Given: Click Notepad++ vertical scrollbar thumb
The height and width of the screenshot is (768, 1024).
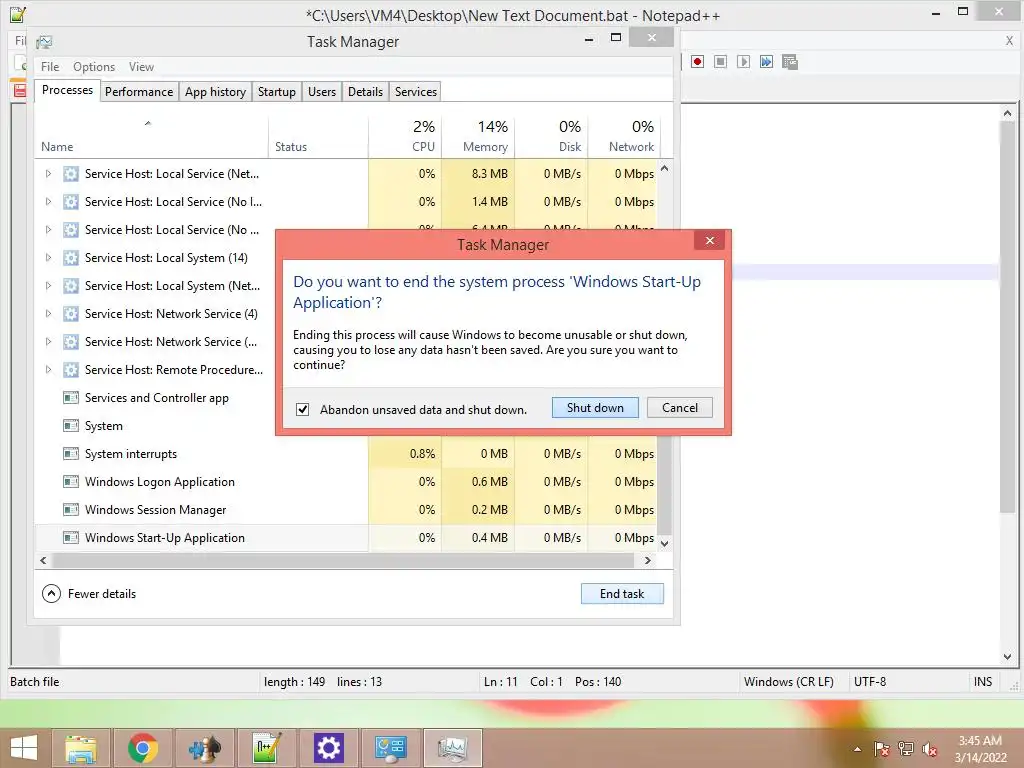Looking at the screenshot, I should click(1007, 317).
